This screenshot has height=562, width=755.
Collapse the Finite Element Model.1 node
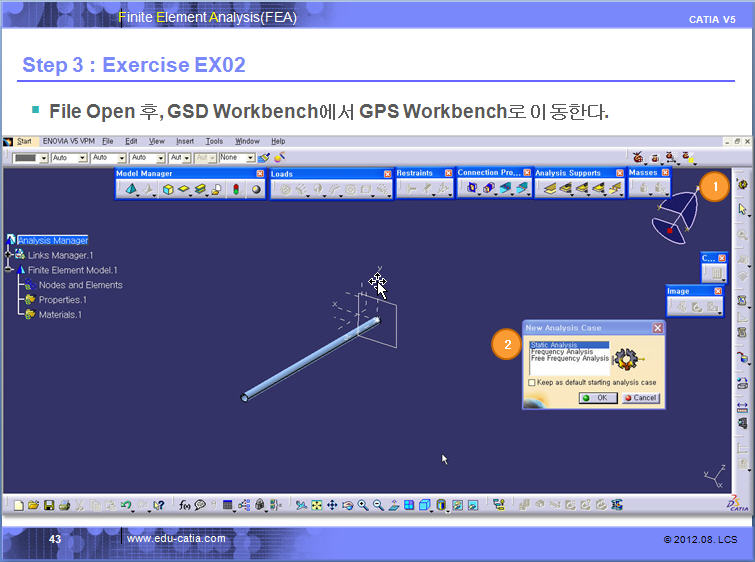8,270
